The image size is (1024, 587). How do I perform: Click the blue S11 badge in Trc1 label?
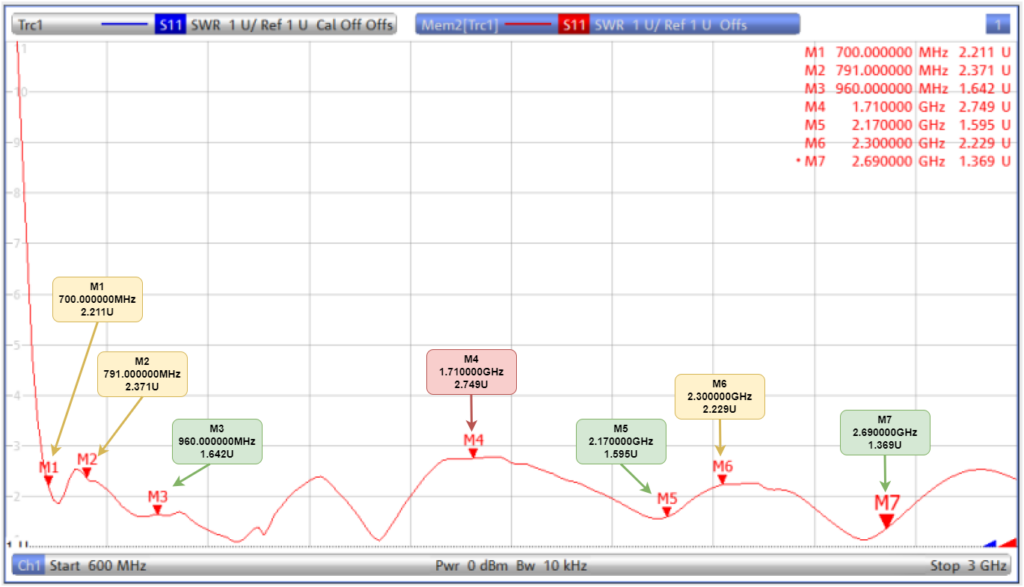tap(170, 25)
